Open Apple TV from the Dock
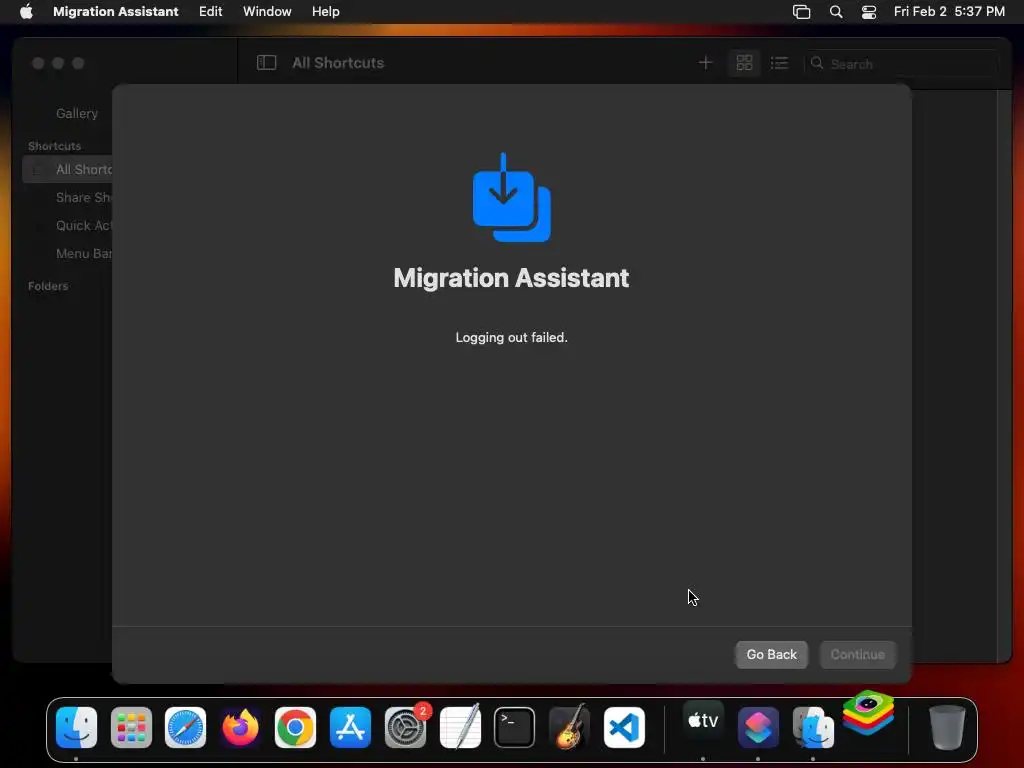 (703, 721)
